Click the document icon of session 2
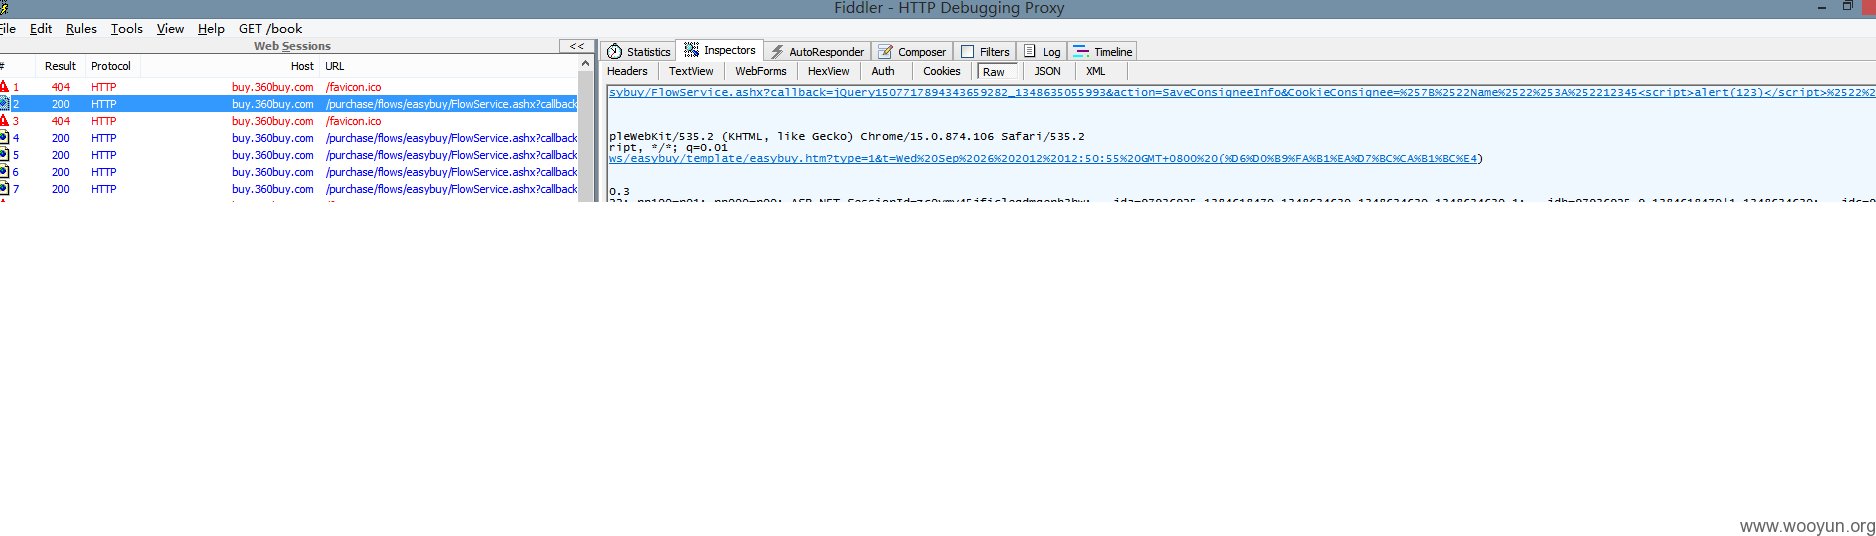 4,104
